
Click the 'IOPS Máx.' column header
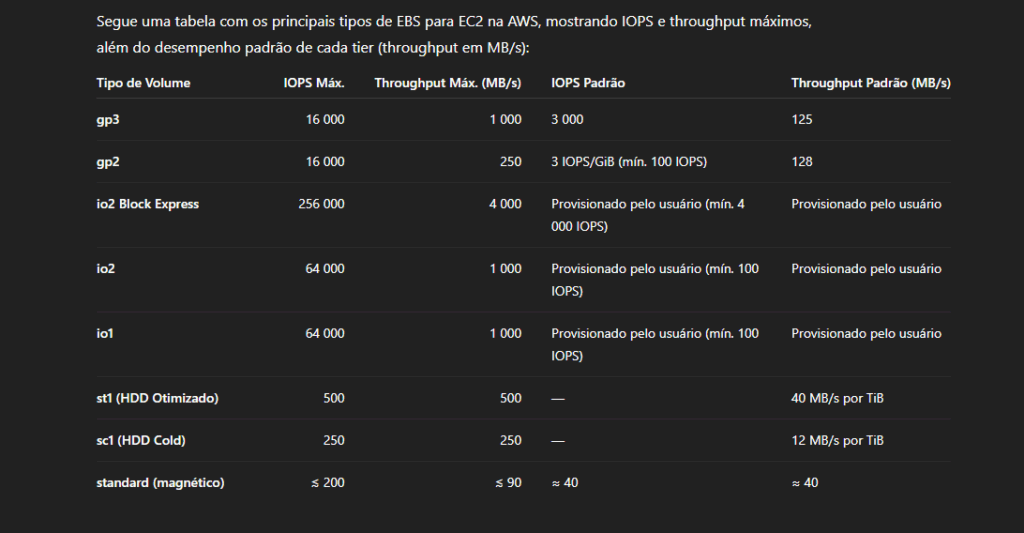(x=314, y=83)
